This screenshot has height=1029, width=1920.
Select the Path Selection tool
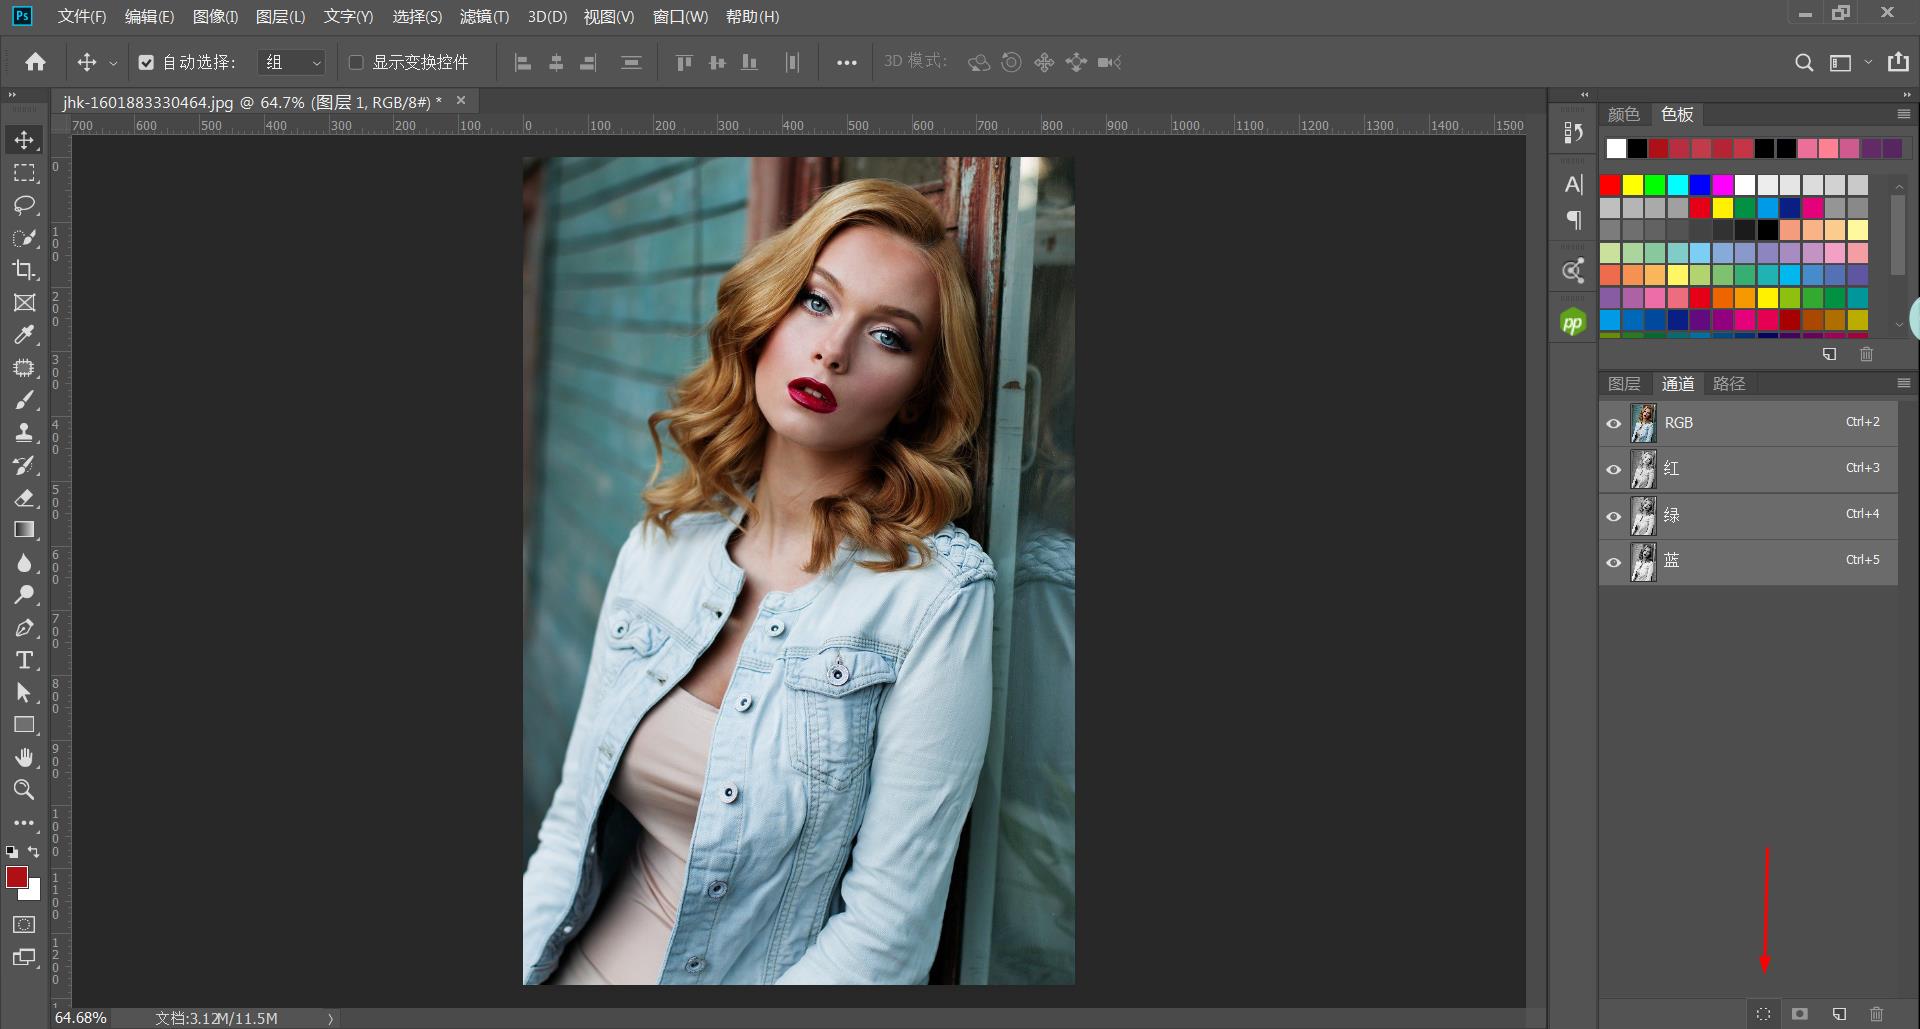[x=24, y=693]
